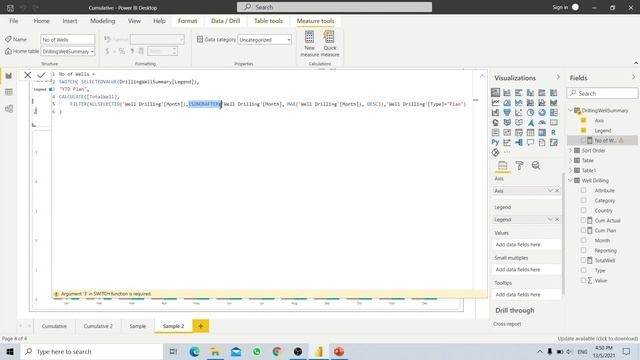The image size is (640, 360).
Task: Add a new report page
Action: [200, 326]
